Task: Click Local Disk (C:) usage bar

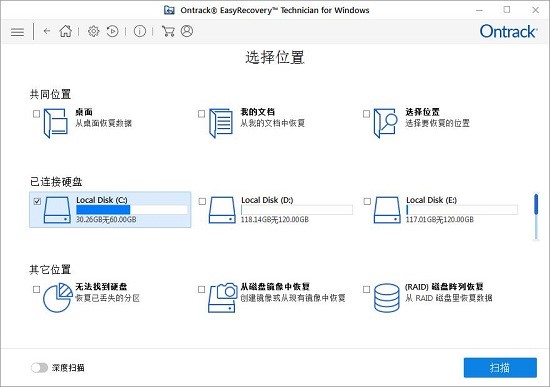Action: point(132,210)
